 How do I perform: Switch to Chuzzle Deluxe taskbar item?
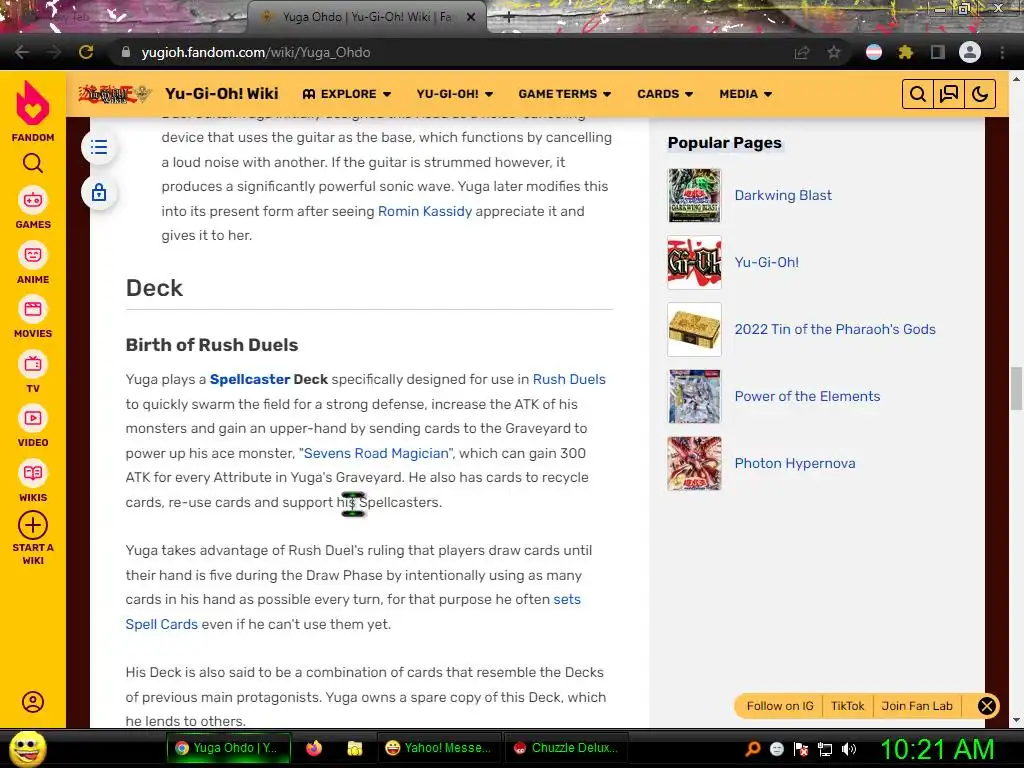coord(566,748)
